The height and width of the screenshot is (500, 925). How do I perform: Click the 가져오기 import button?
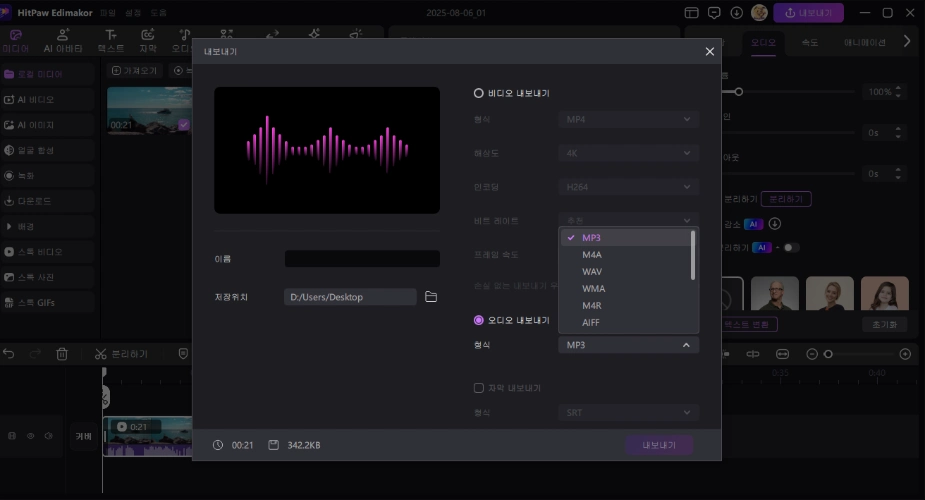[135, 71]
